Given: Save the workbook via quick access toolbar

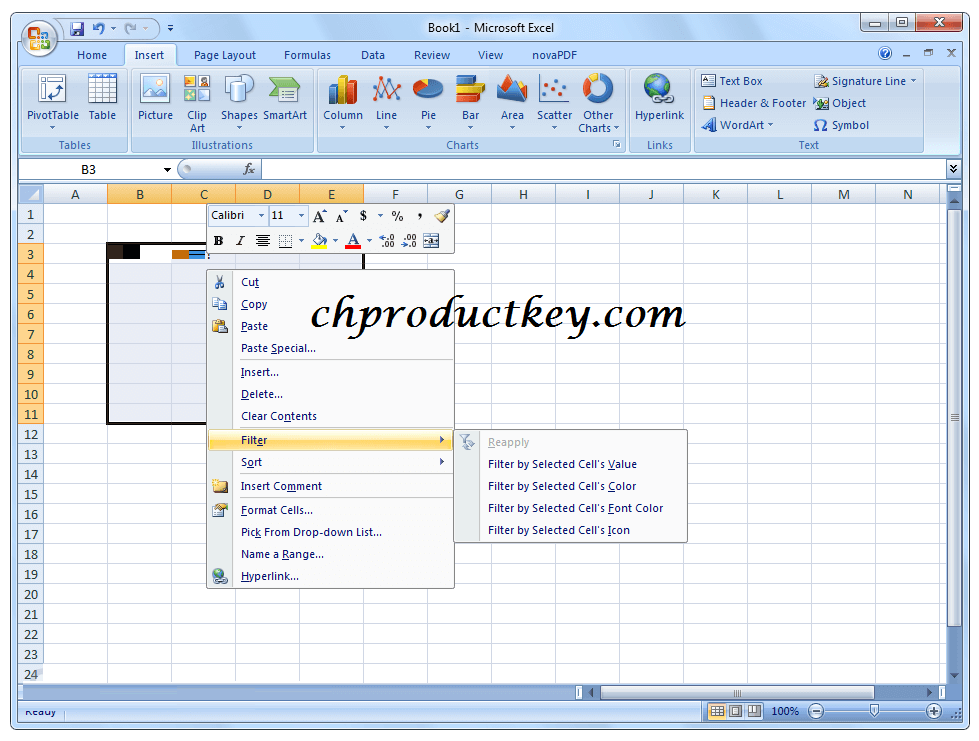Looking at the screenshot, I should [x=77, y=29].
